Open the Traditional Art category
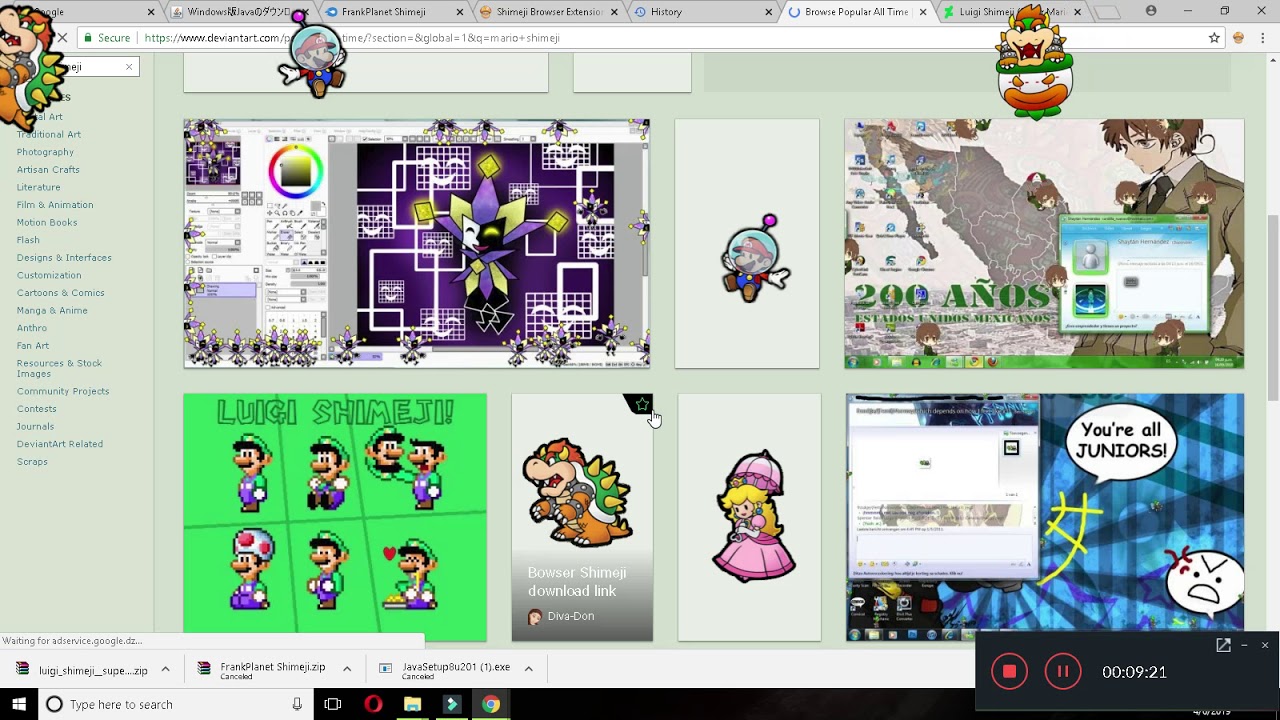Viewport: 1280px width, 720px height. (49, 134)
